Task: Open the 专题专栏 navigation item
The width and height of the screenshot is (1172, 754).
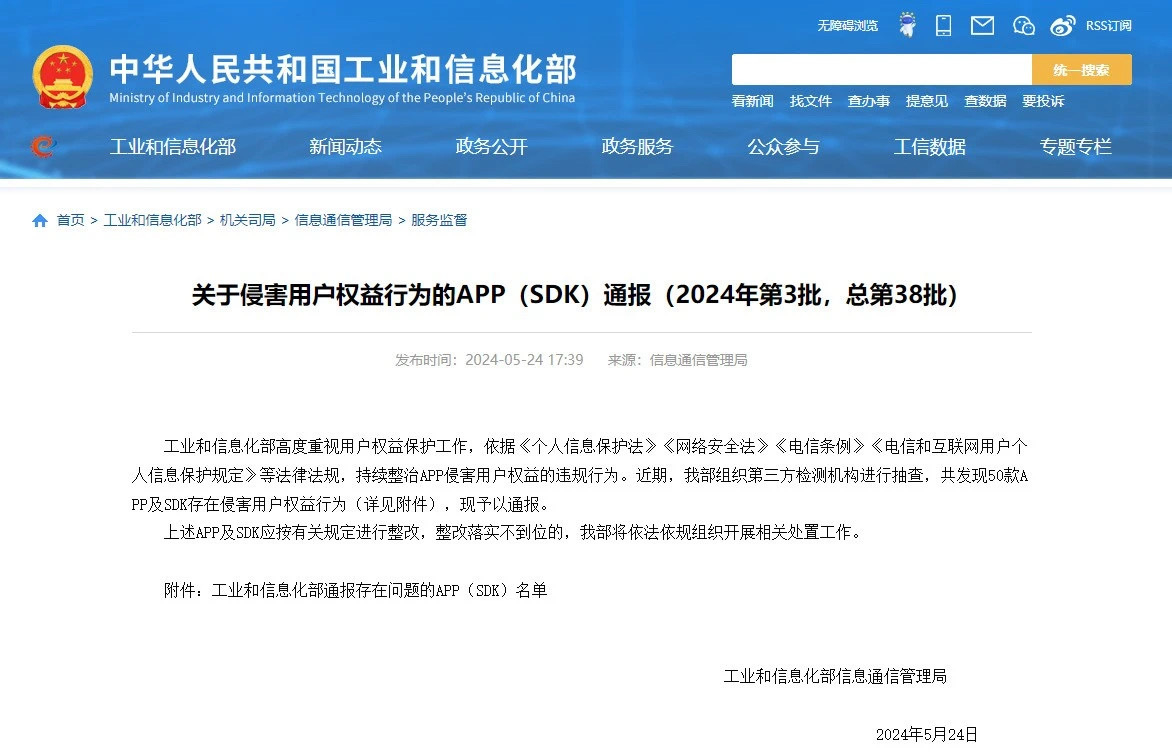Action: coord(1075,147)
